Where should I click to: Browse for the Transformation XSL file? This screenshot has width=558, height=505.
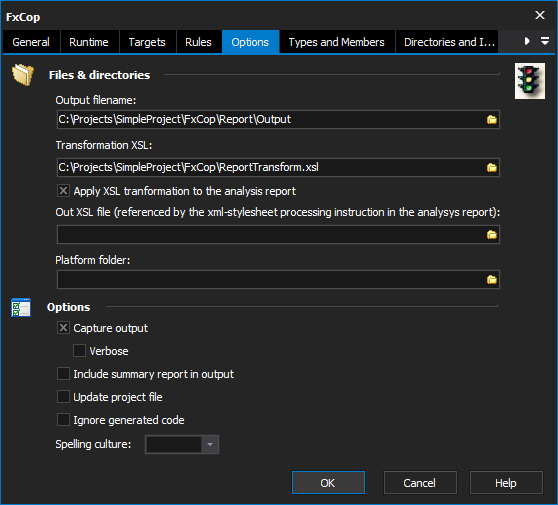[491, 168]
